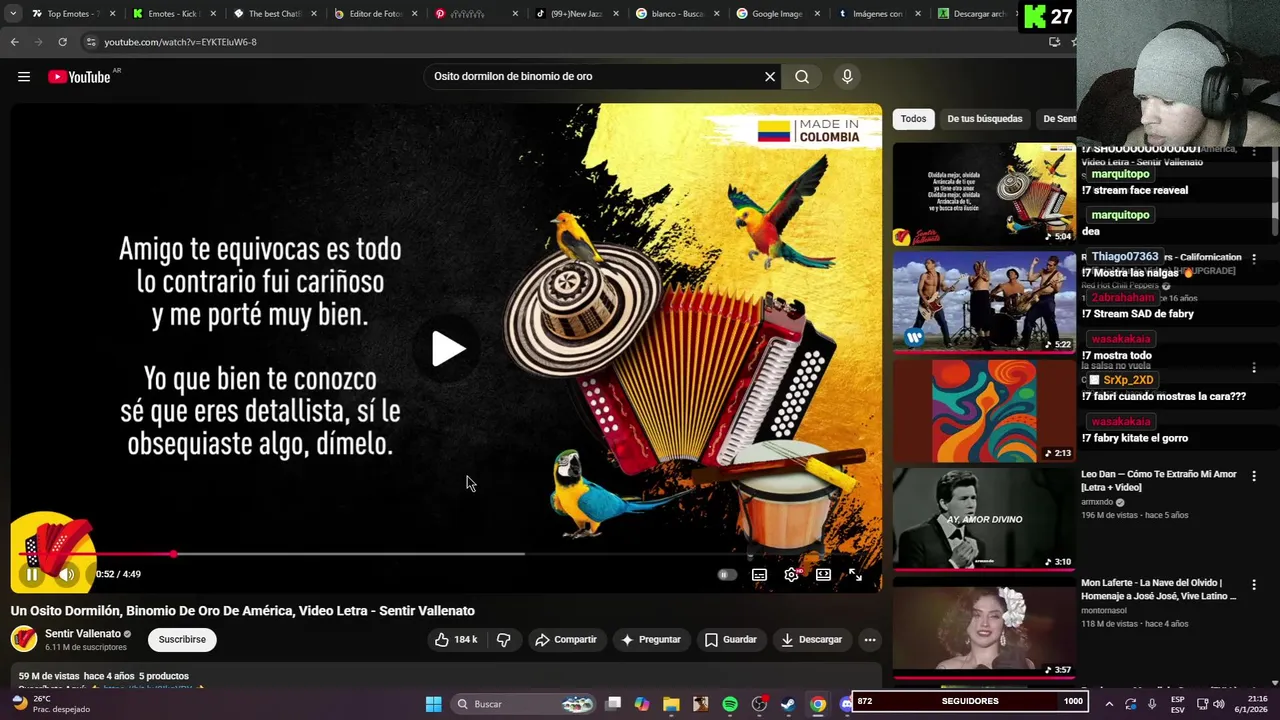Click Descargar download button
The width and height of the screenshot is (1280, 720).
pyautogui.click(x=811, y=639)
